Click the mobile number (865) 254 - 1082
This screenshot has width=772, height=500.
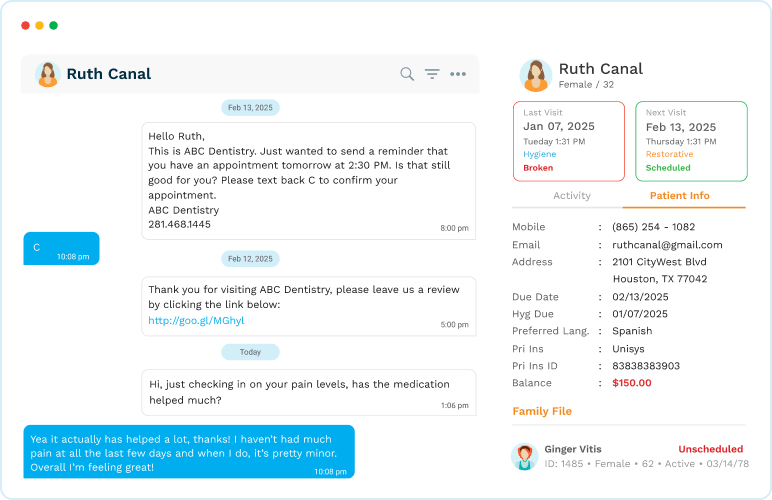(x=653, y=227)
